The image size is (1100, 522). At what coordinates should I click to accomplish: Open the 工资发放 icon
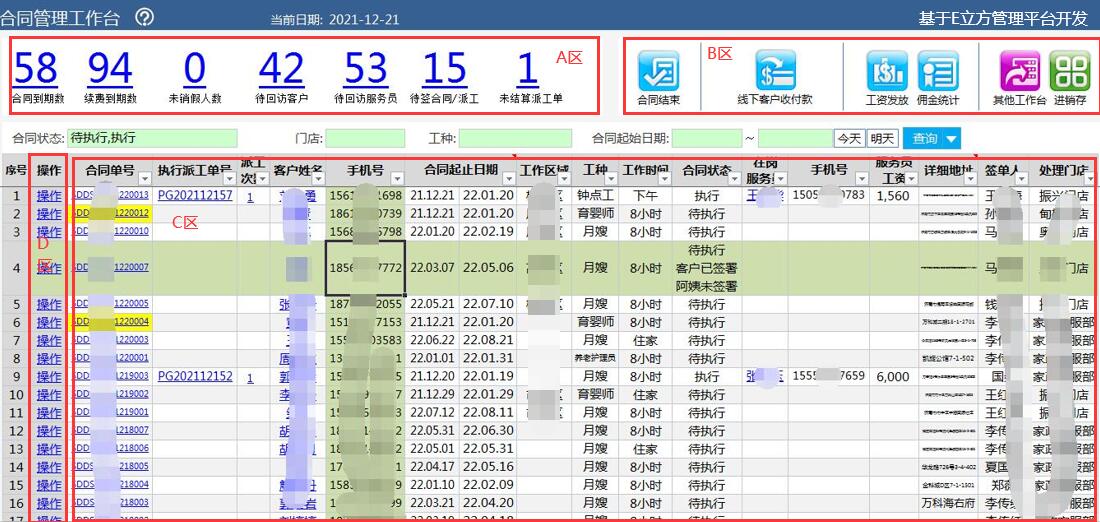click(887, 71)
